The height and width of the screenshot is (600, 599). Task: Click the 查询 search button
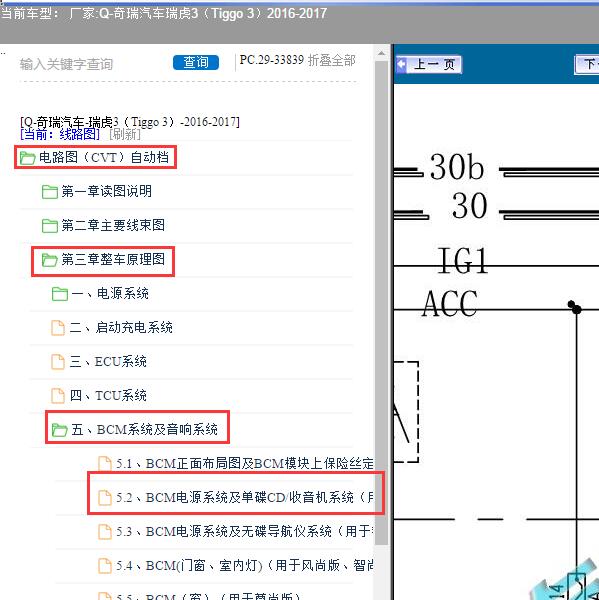196,62
